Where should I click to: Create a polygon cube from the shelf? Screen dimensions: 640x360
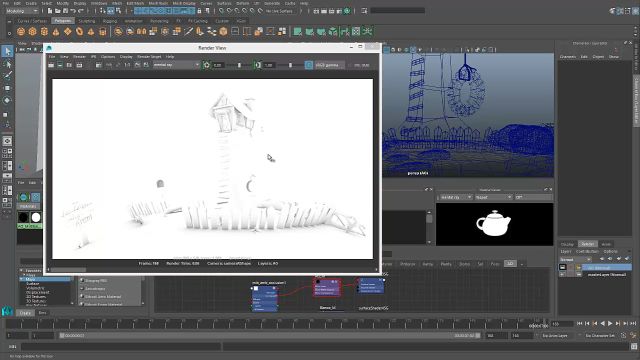(33, 31)
